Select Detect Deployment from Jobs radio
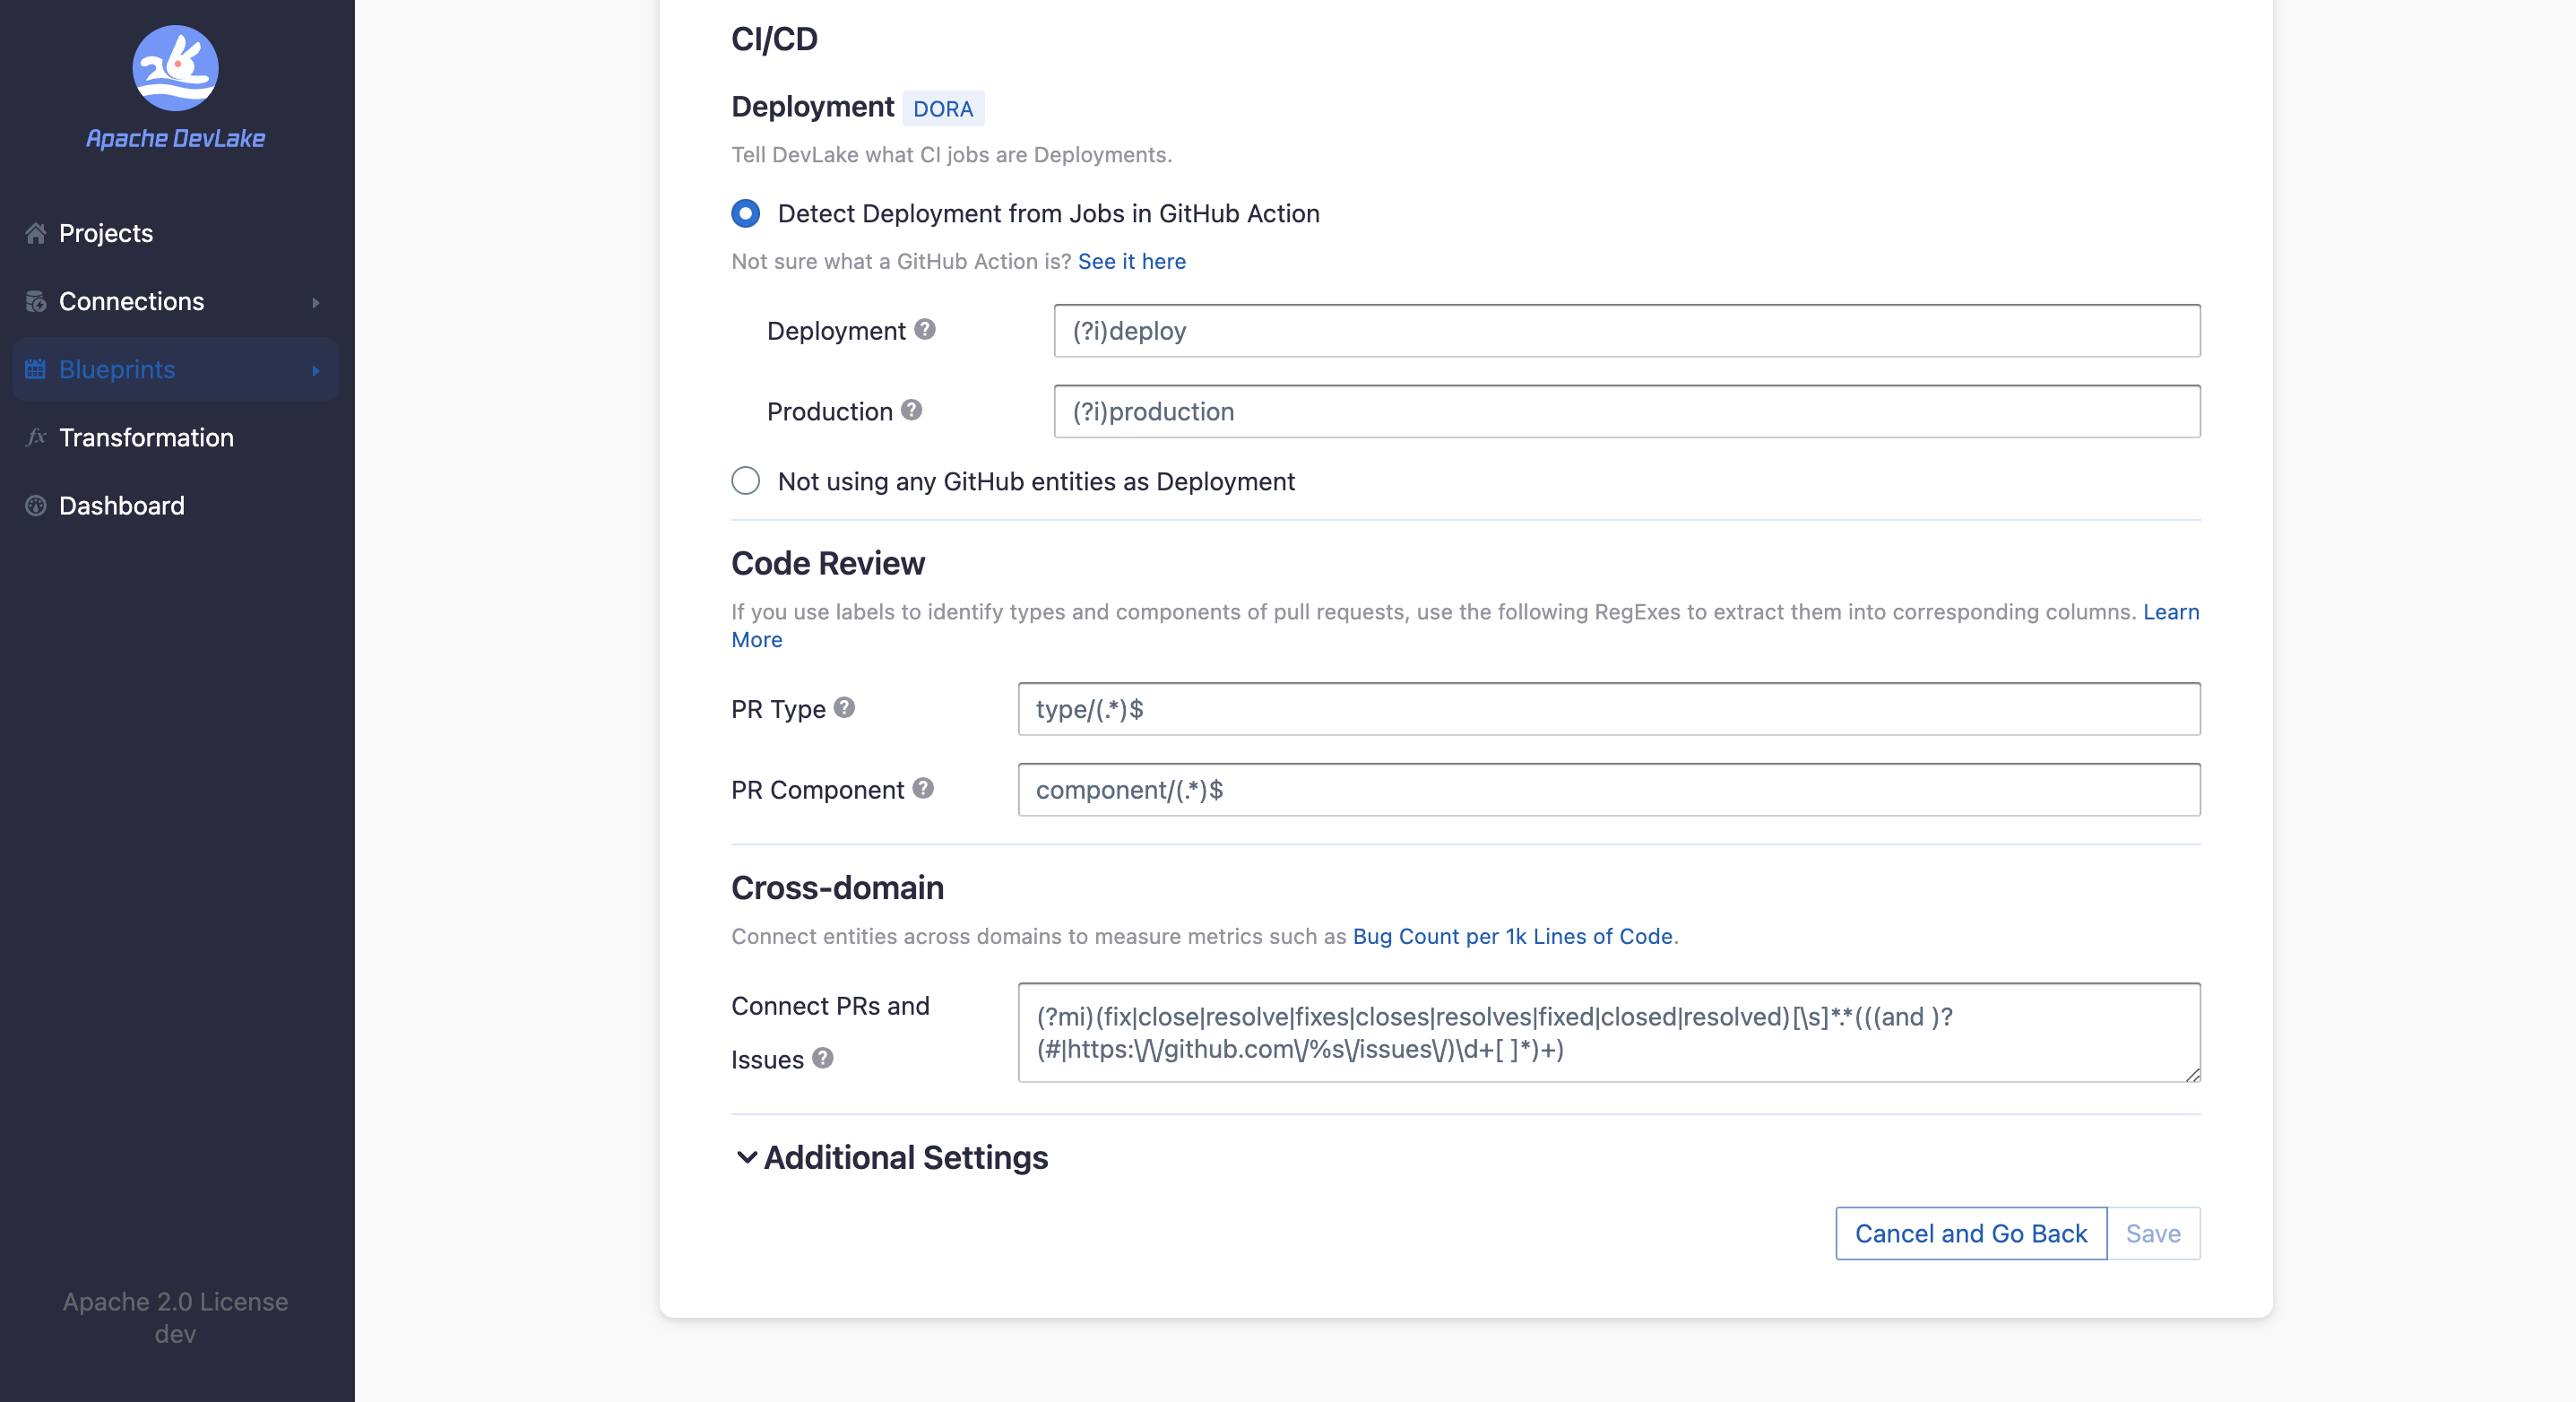Screen dimensions: 2576x1402 click(745, 213)
